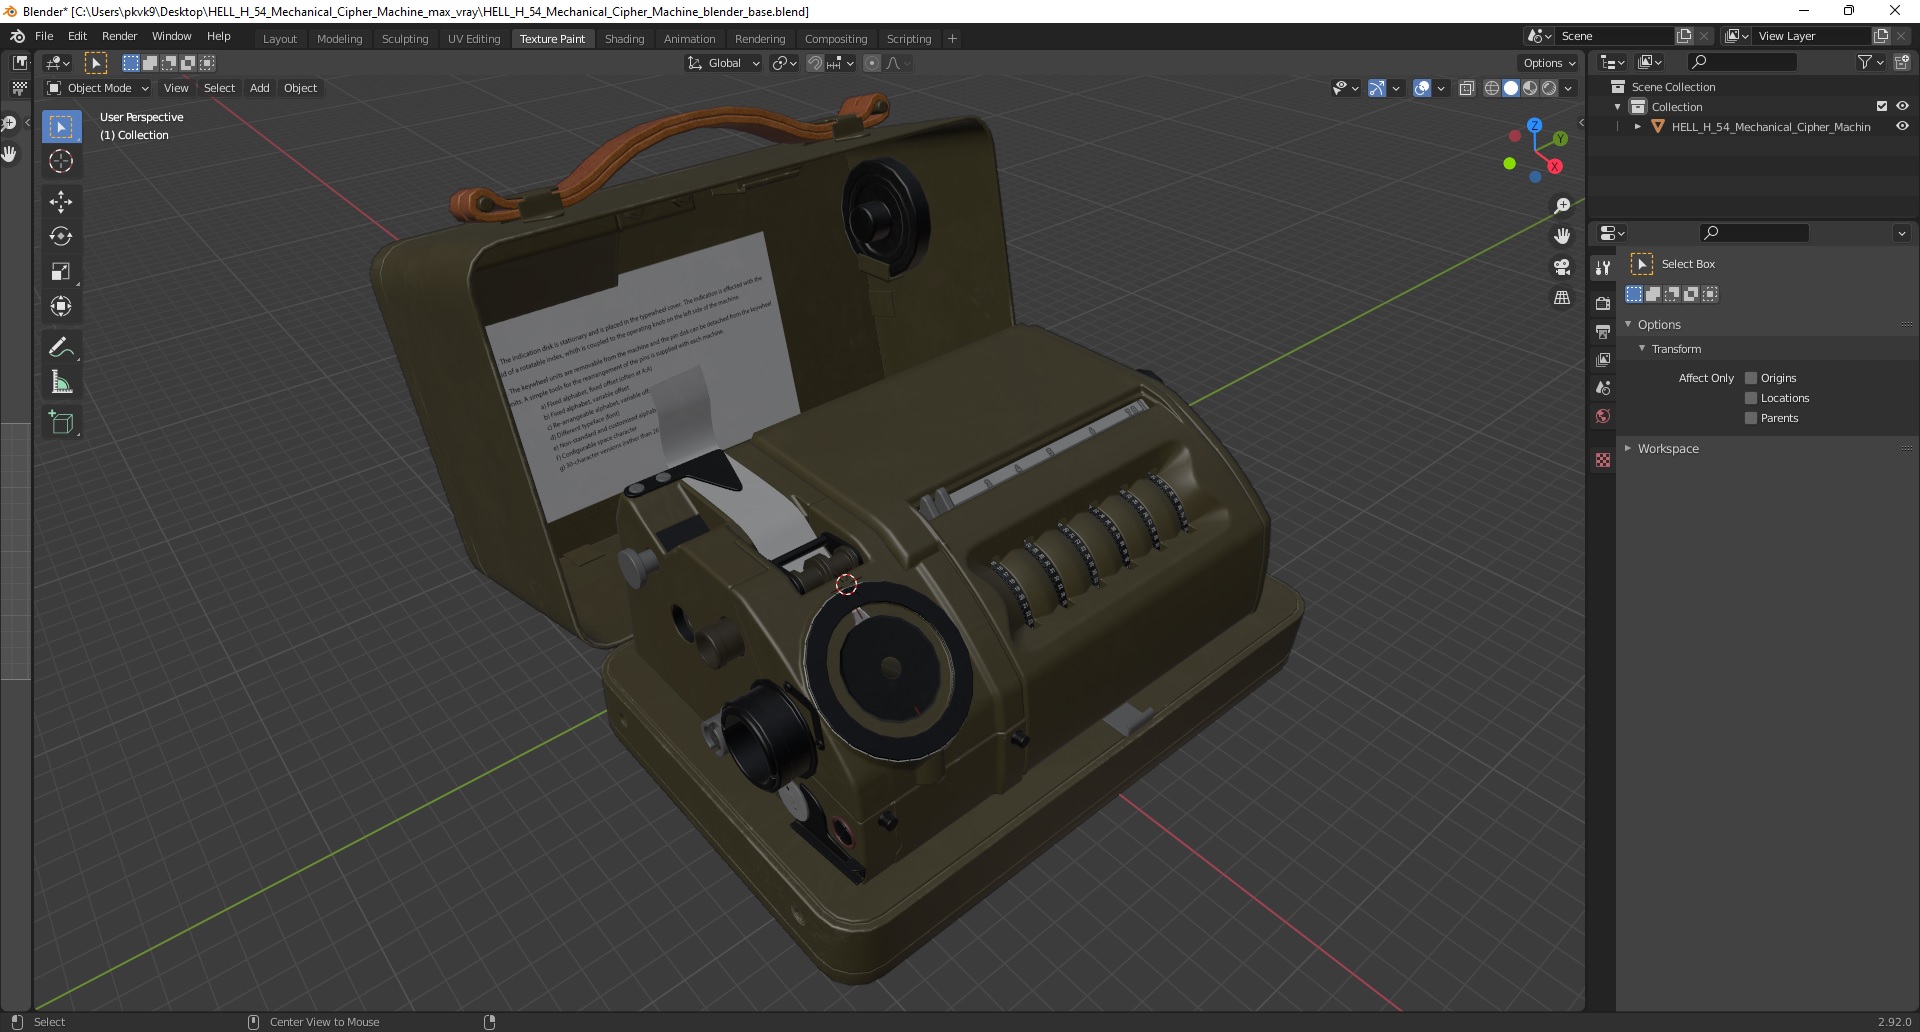Switch to Rendered viewport shading

click(x=1549, y=88)
